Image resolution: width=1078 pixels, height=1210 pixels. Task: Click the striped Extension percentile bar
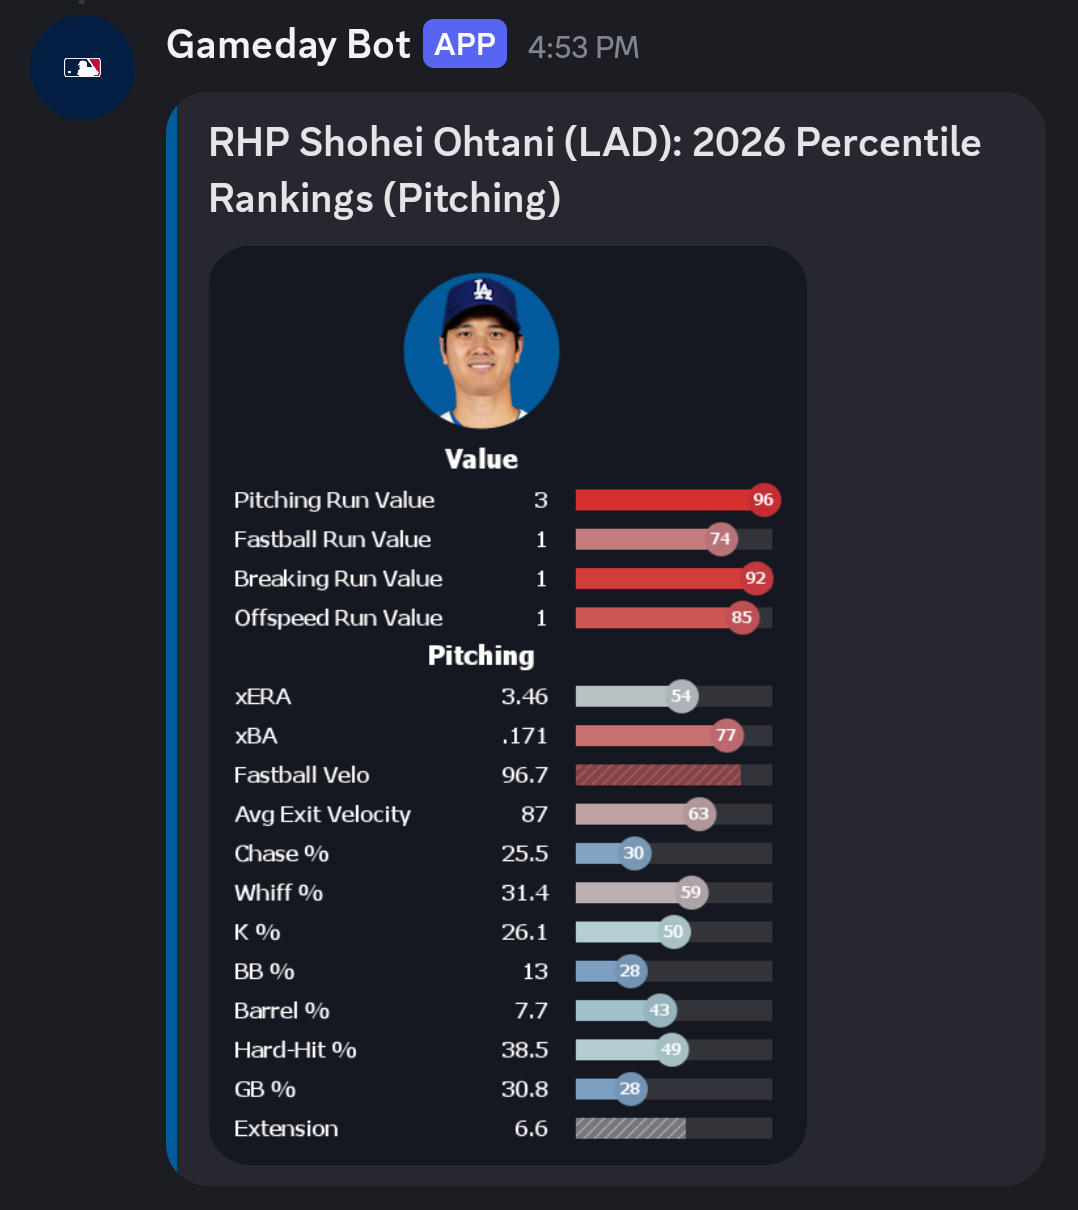pyautogui.click(x=630, y=1128)
